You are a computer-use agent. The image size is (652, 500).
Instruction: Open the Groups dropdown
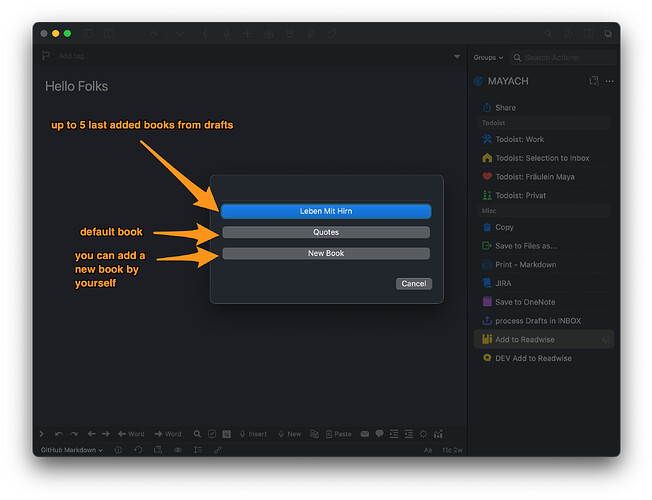[488, 57]
